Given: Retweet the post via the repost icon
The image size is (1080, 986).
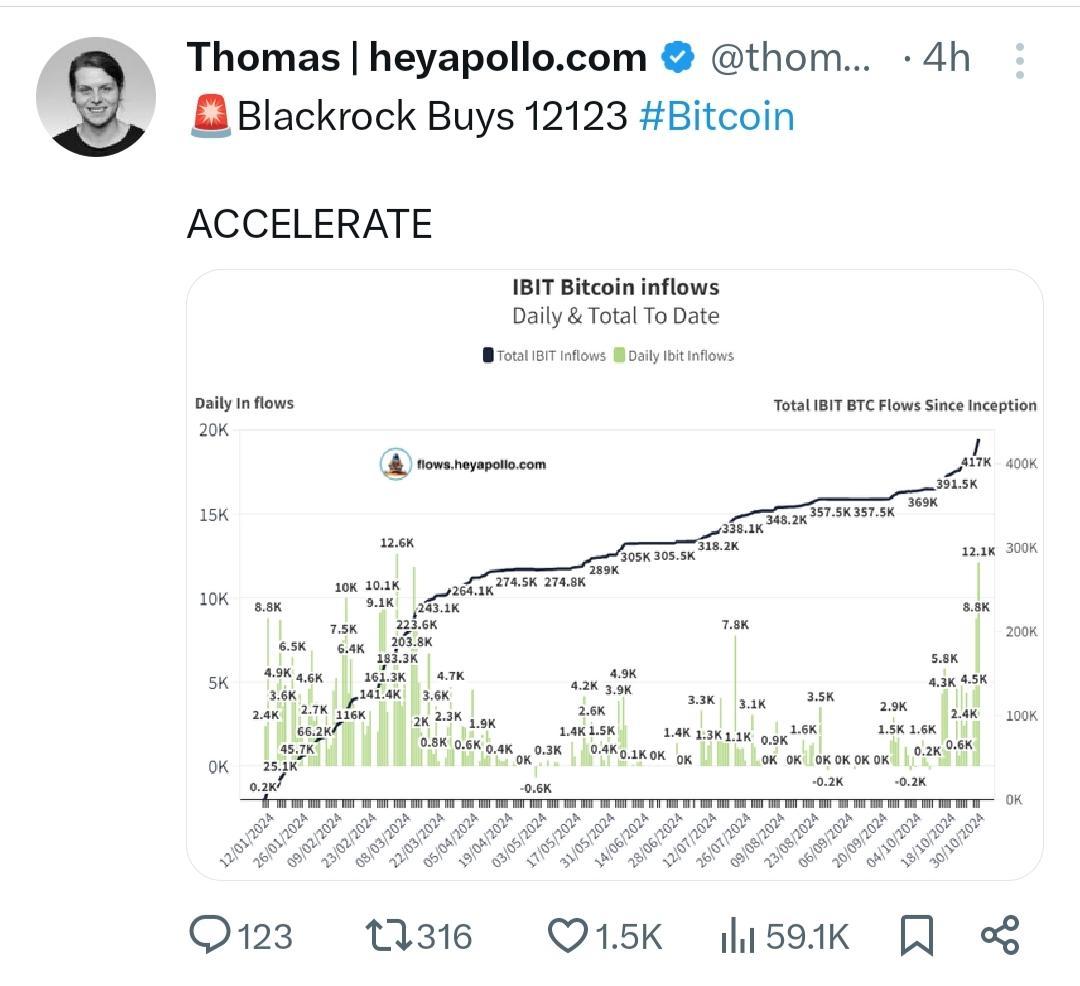Looking at the screenshot, I should (x=388, y=936).
